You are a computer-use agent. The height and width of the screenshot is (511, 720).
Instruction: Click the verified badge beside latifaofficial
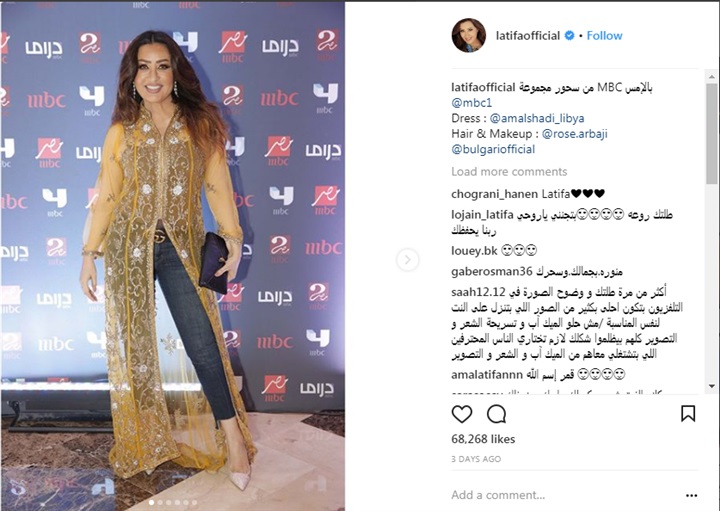(x=569, y=35)
